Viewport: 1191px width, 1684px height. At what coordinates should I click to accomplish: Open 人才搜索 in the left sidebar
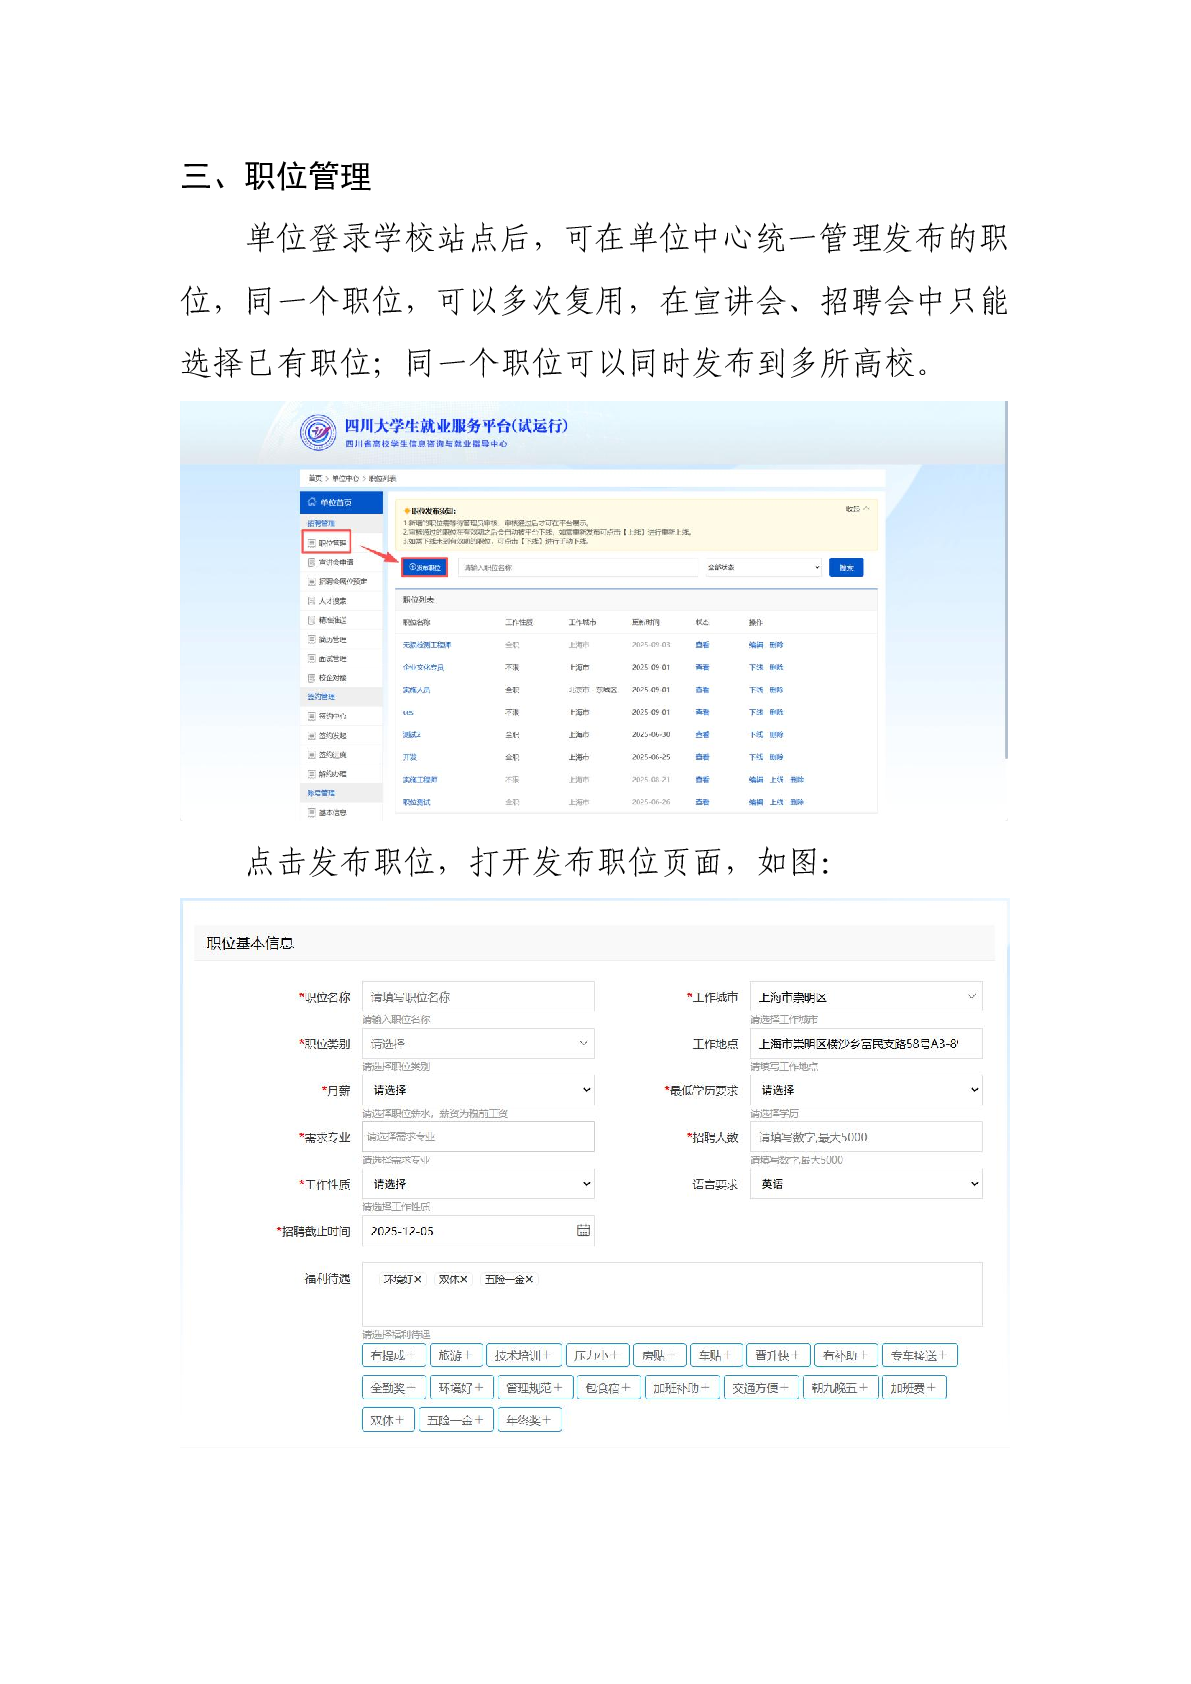click(x=332, y=601)
